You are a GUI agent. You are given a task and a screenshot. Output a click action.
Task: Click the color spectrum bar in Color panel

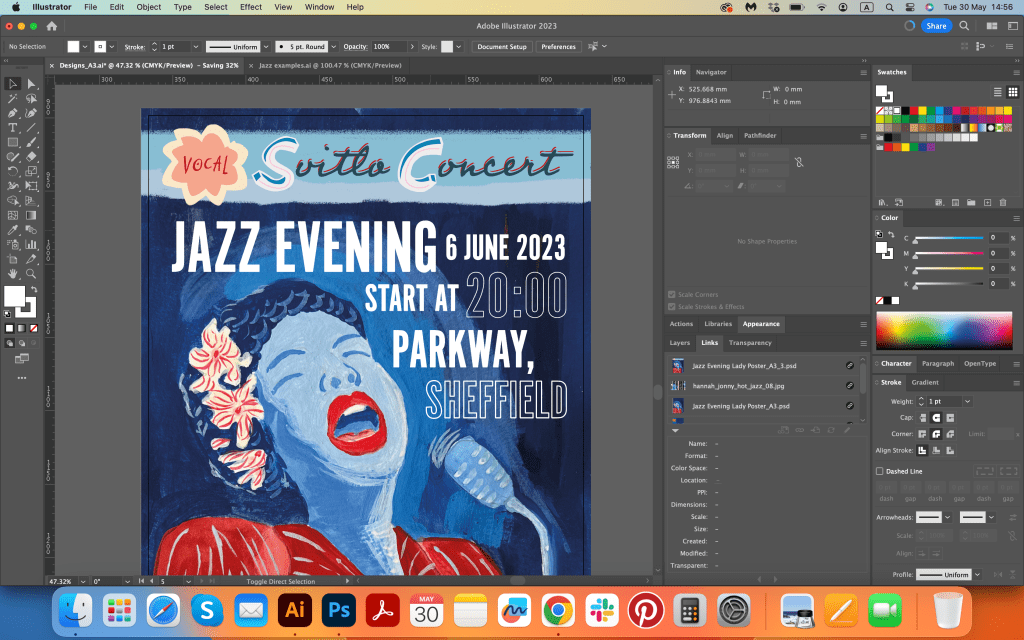[x=943, y=331]
